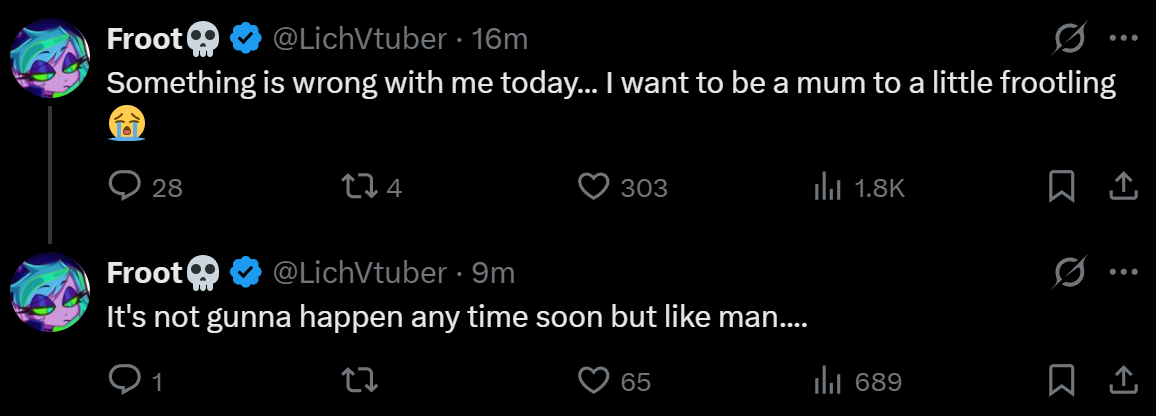Reply to the 'Something is wrong' tweet
The height and width of the screenshot is (416, 1156).
click(x=124, y=187)
